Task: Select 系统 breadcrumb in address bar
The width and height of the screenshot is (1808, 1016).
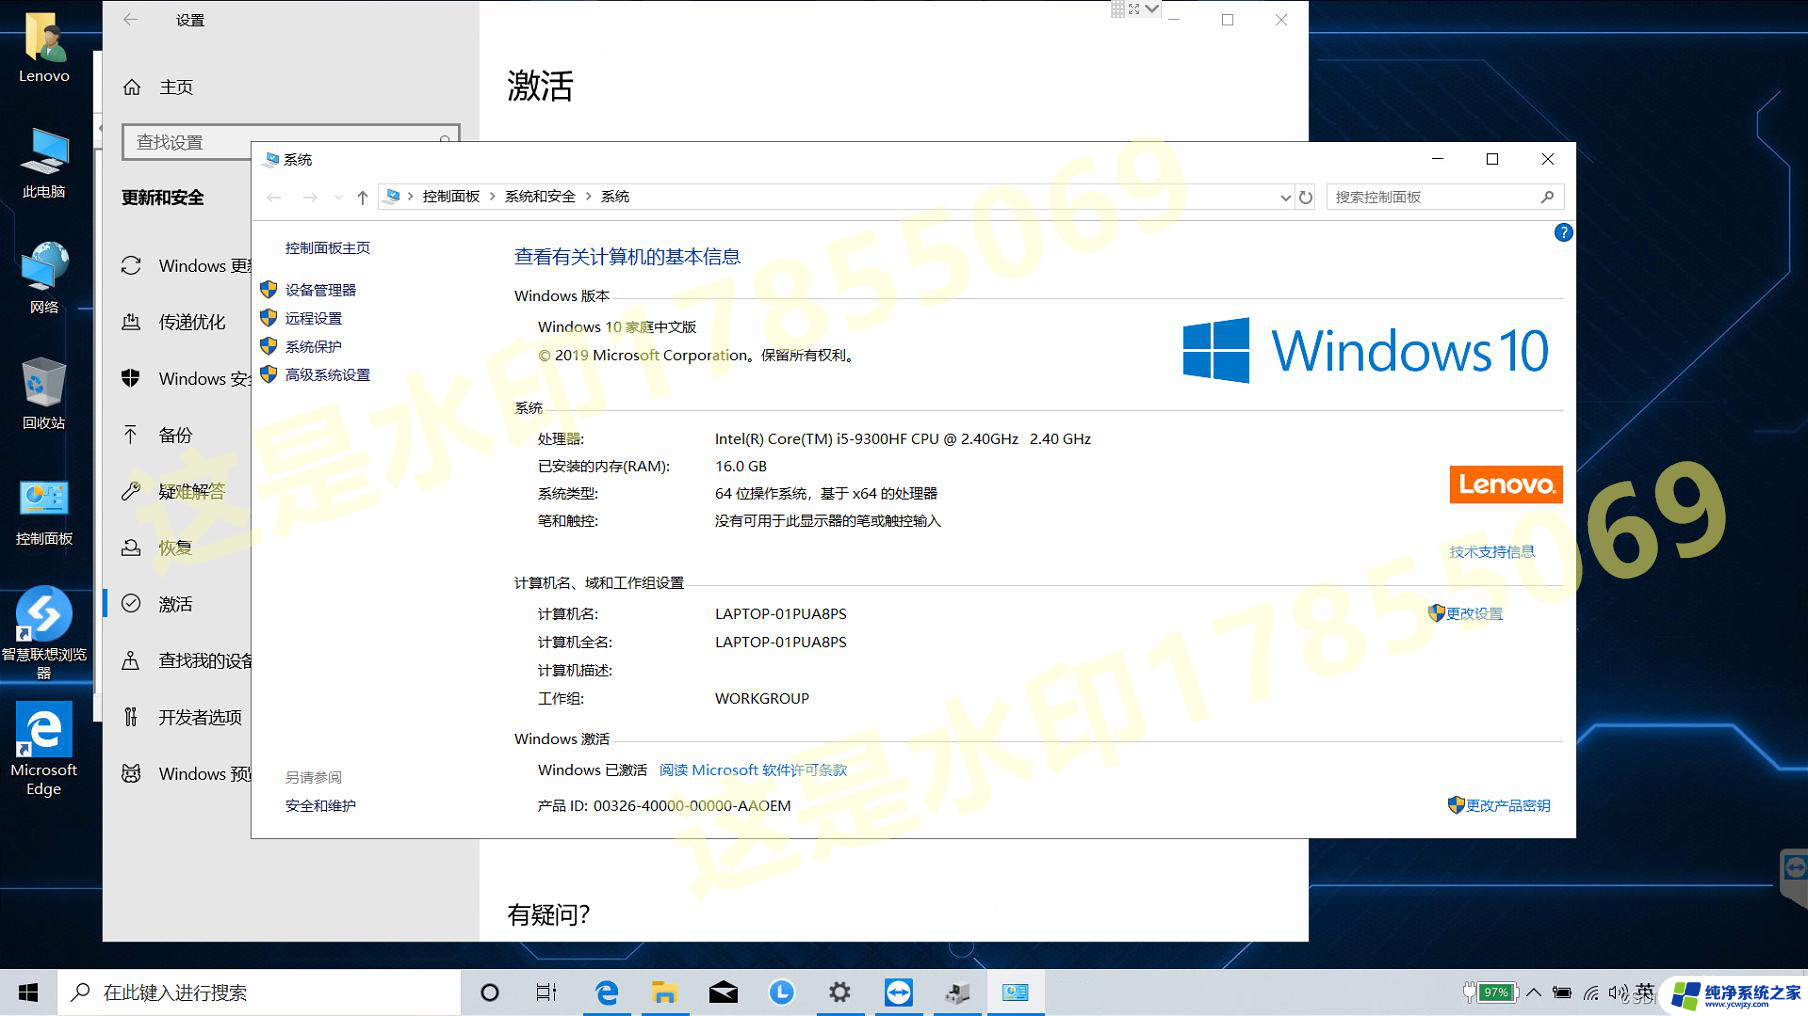Action: [615, 197]
